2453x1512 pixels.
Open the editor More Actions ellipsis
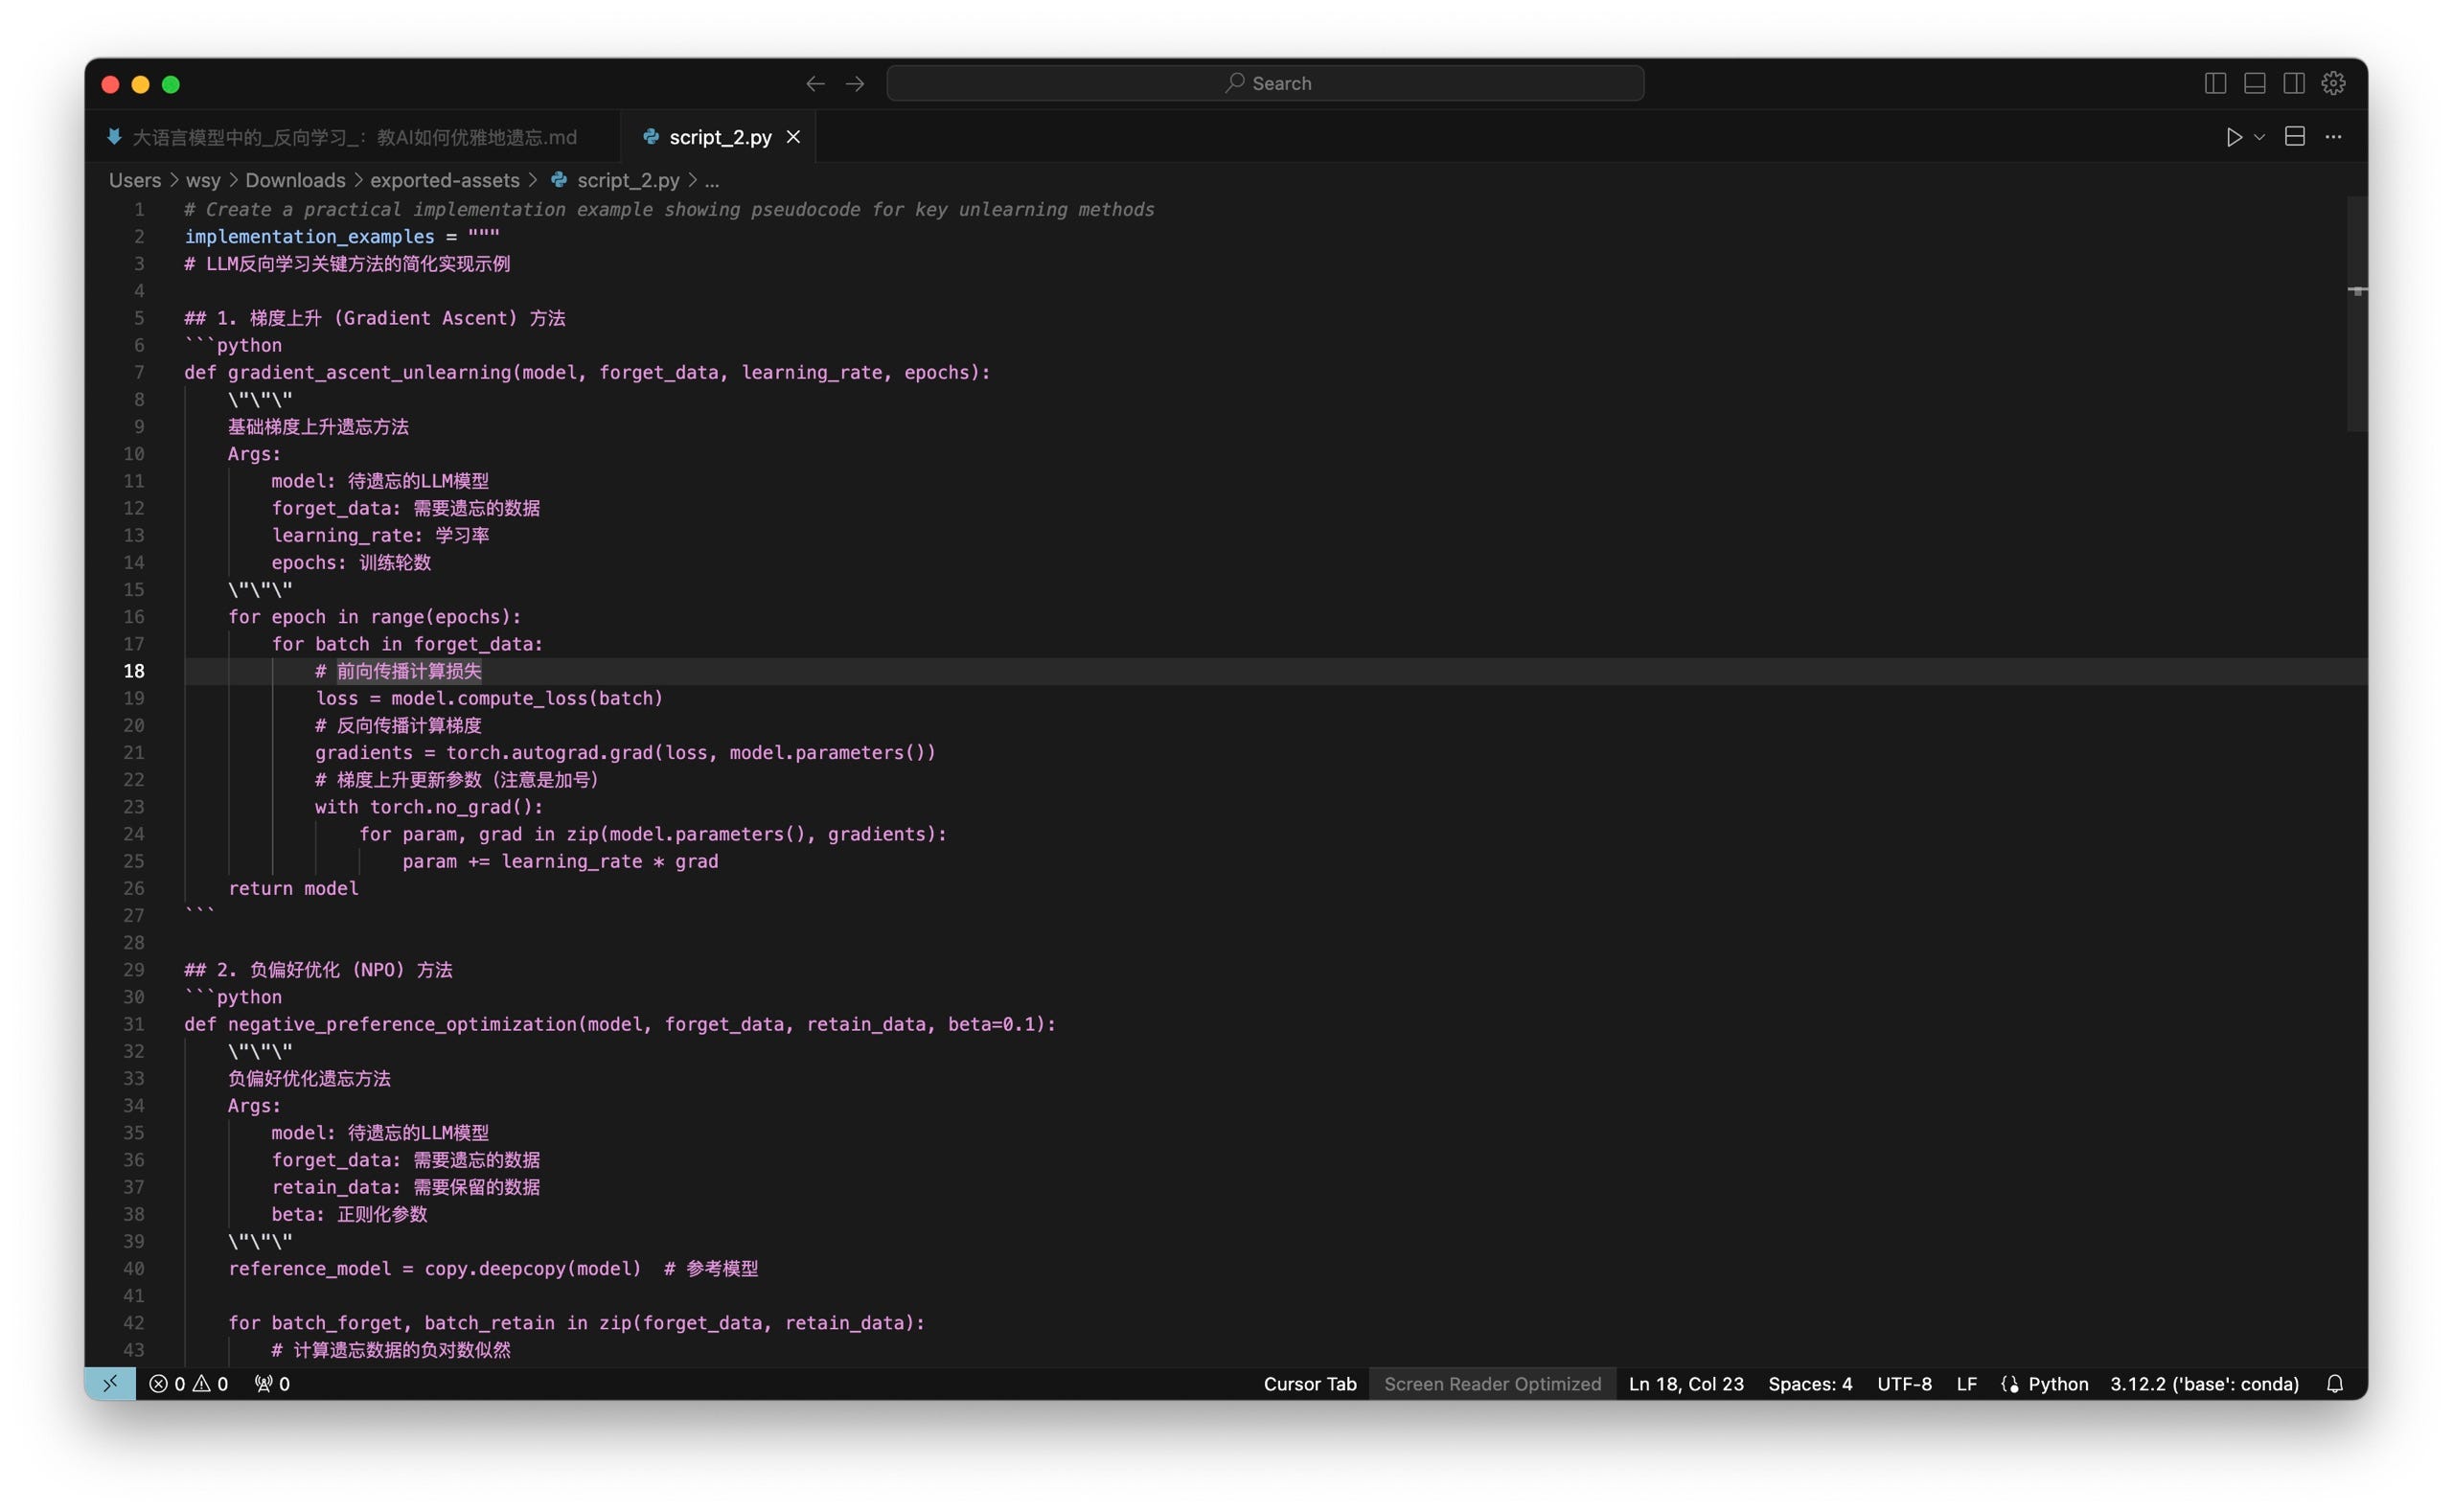[2333, 137]
